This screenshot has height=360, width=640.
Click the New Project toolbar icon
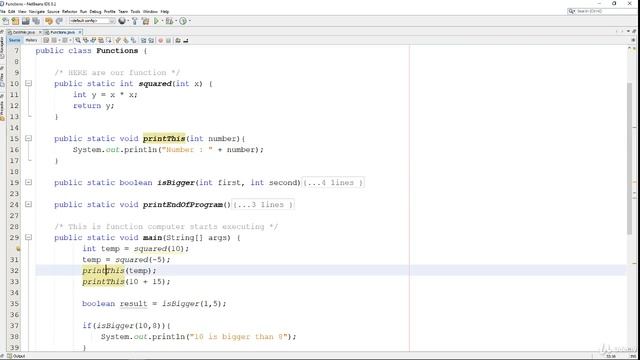(x=15, y=21)
